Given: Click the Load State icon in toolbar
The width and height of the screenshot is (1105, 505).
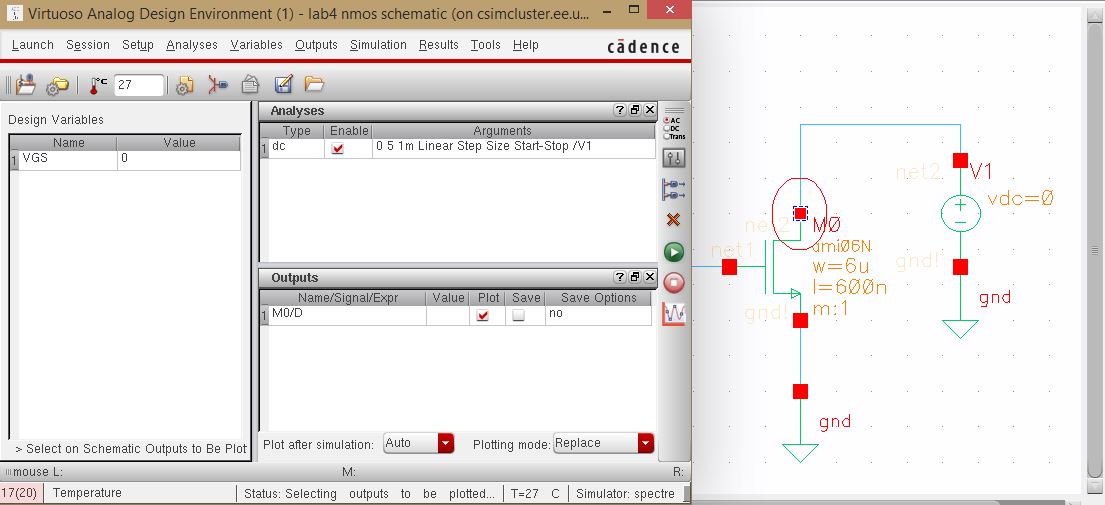Looking at the screenshot, I should point(26,85).
